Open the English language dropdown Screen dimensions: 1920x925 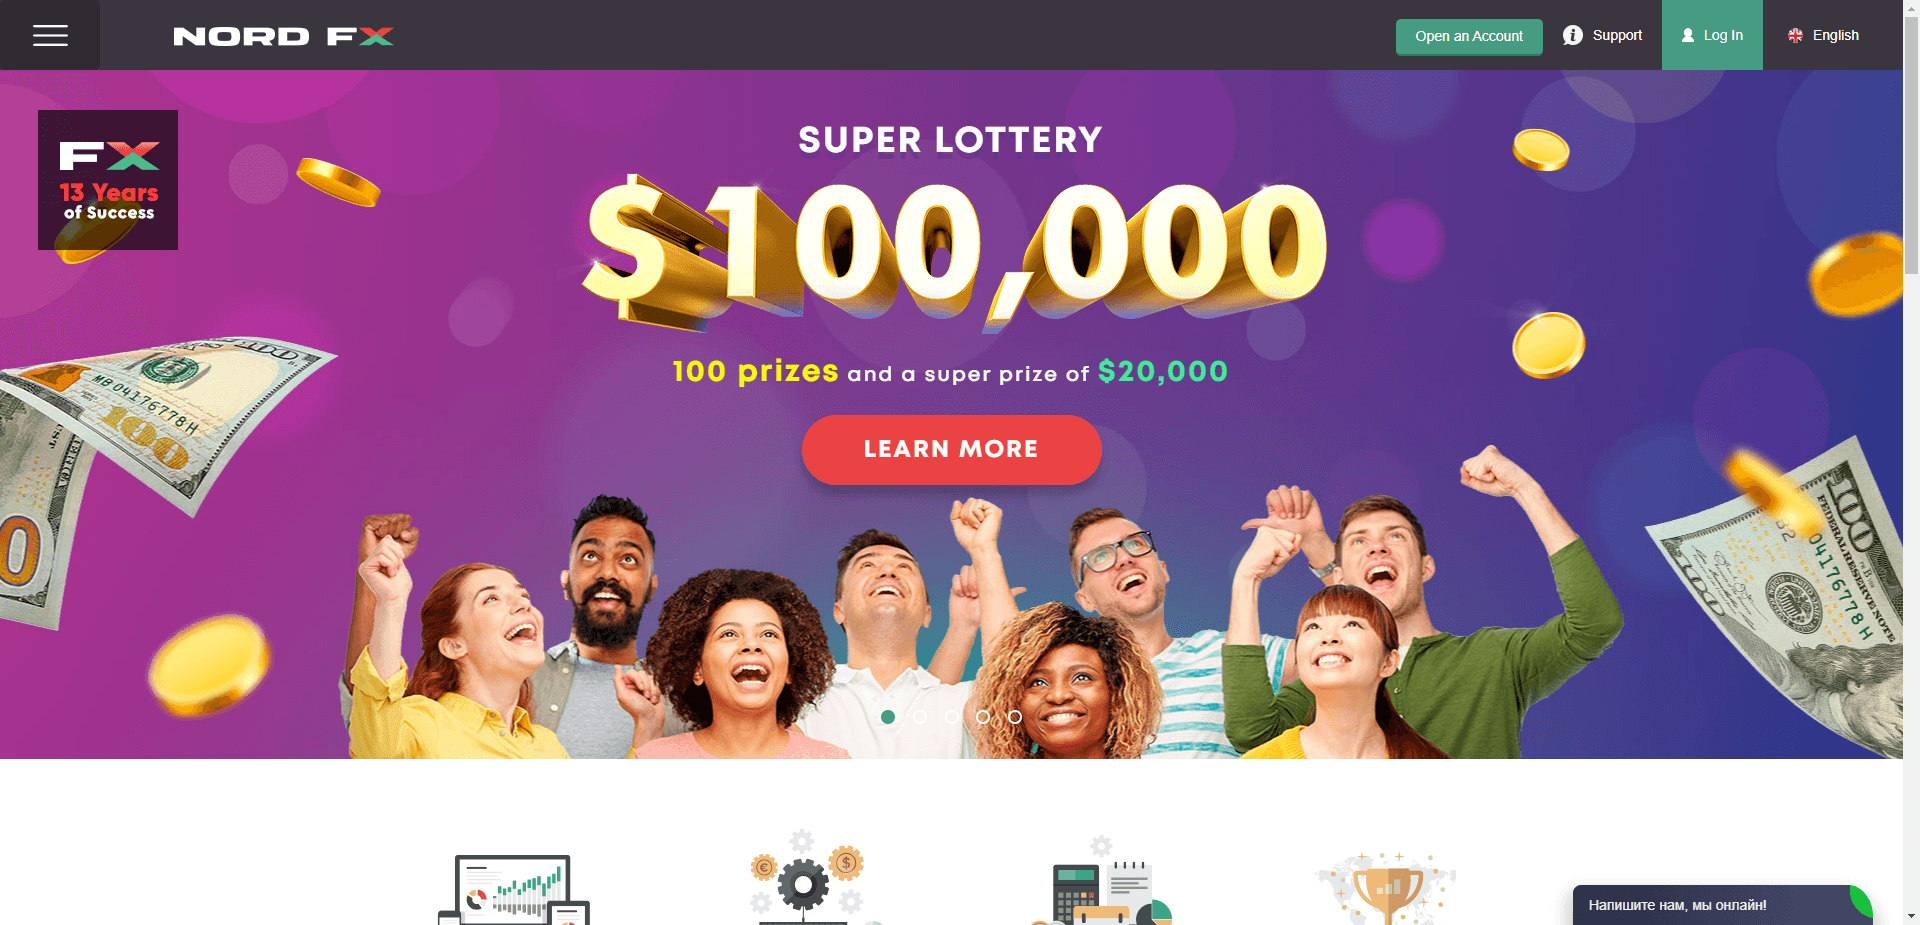[x=1823, y=35]
